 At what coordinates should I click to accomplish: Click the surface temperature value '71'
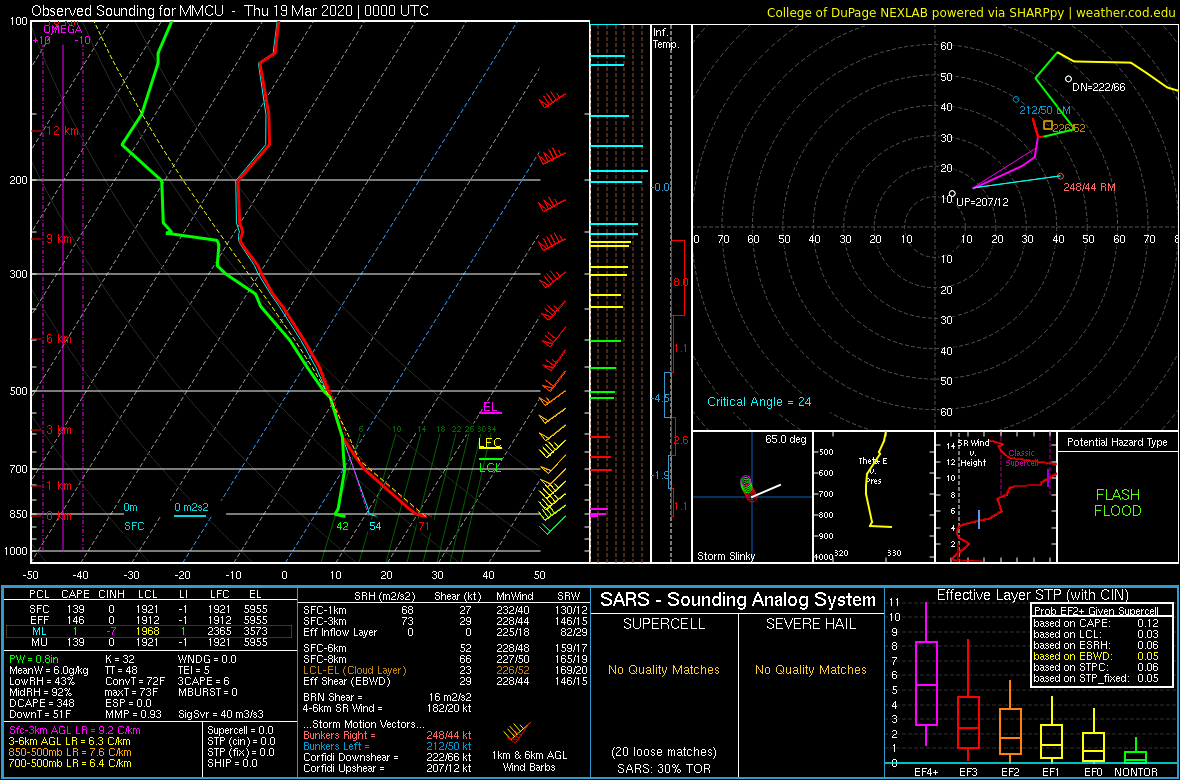424,526
